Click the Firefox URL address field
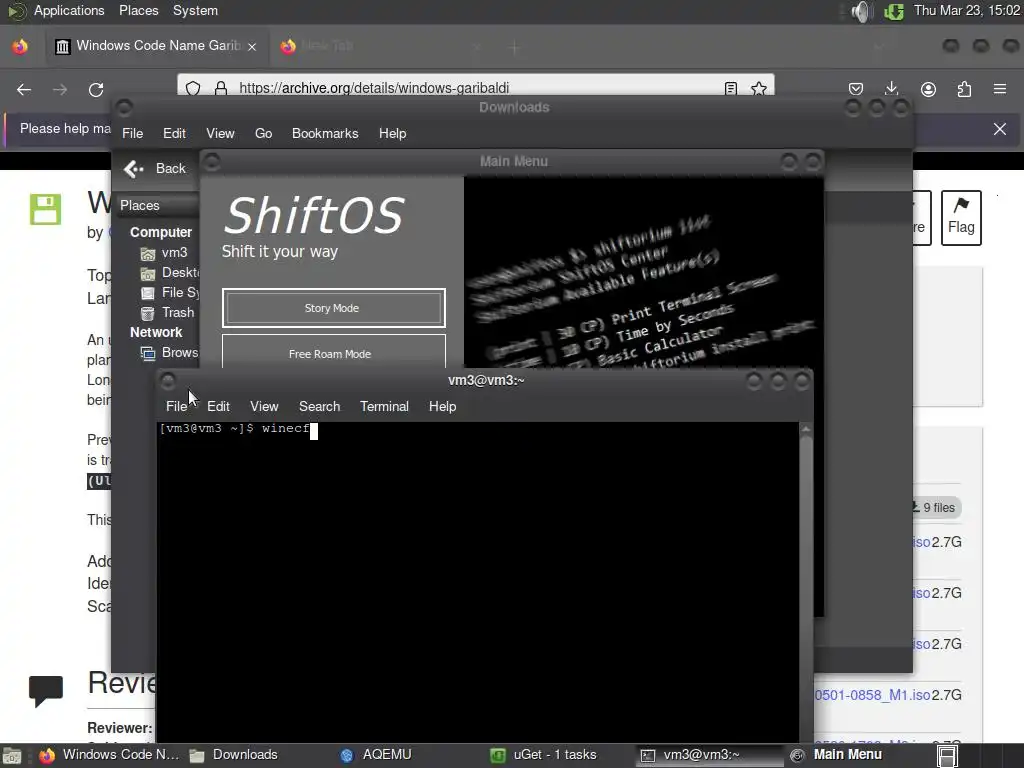 (x=477, y=88)
